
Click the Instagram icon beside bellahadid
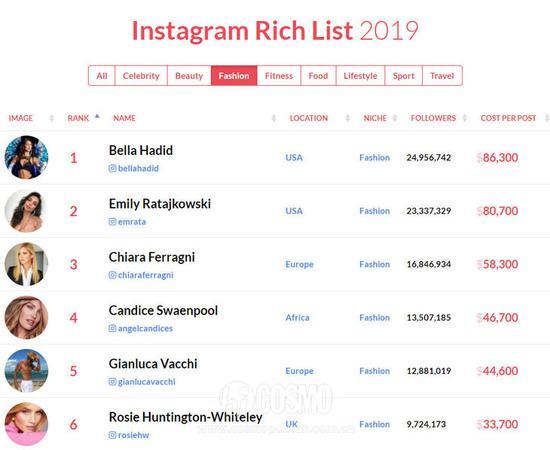click(x=112, y=168)
